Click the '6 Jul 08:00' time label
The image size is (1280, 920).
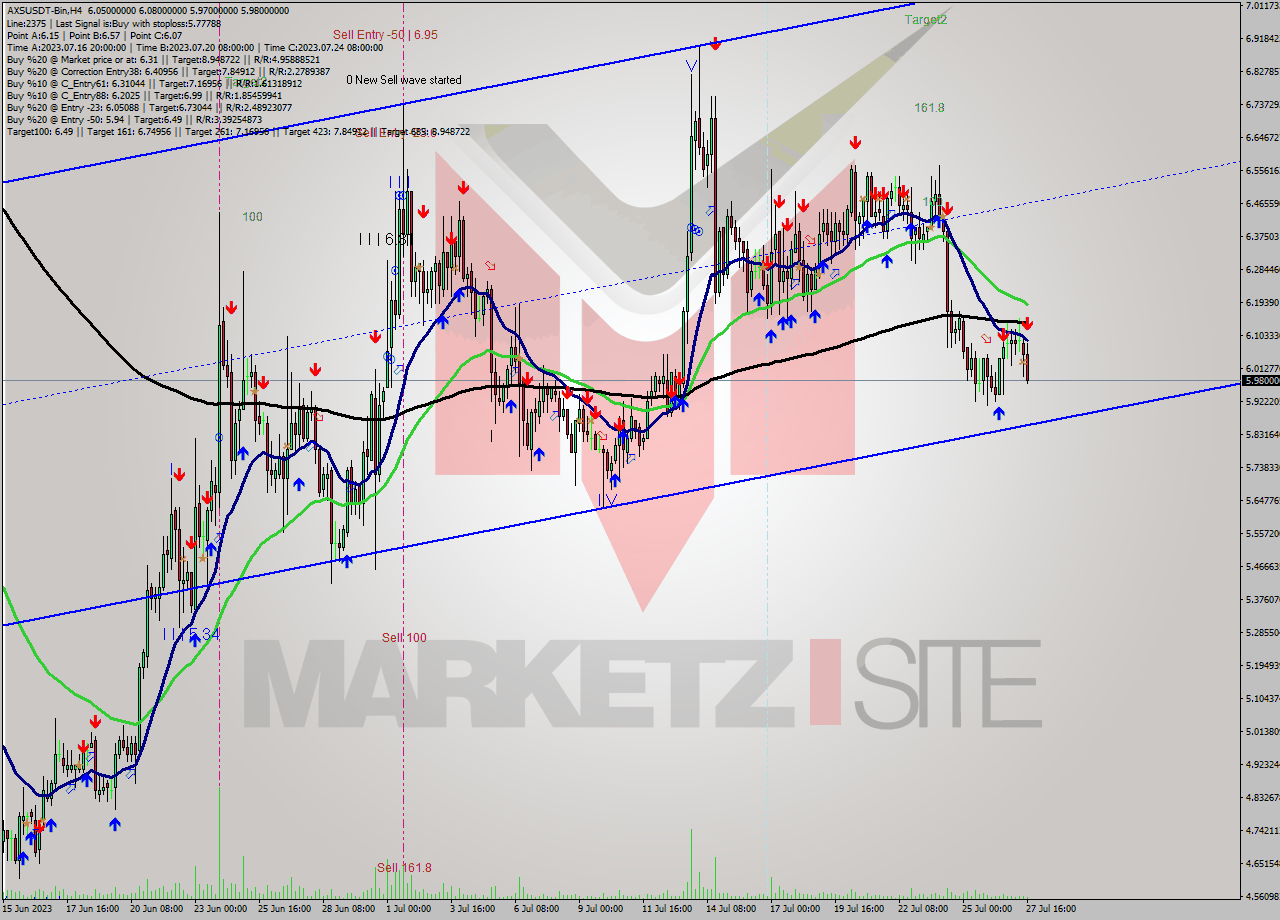click(x=536, y=909)
